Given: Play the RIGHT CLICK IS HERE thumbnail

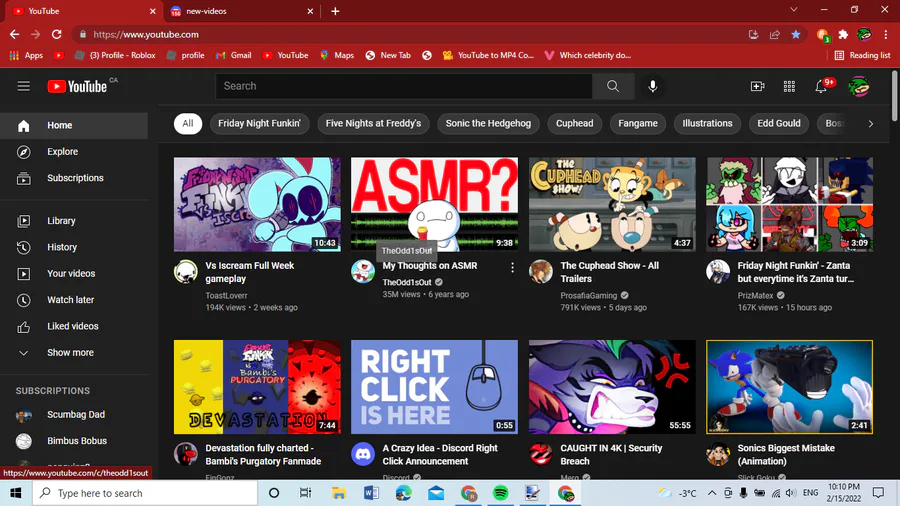Looking at the screenshot, I should [x=435, y=387].
